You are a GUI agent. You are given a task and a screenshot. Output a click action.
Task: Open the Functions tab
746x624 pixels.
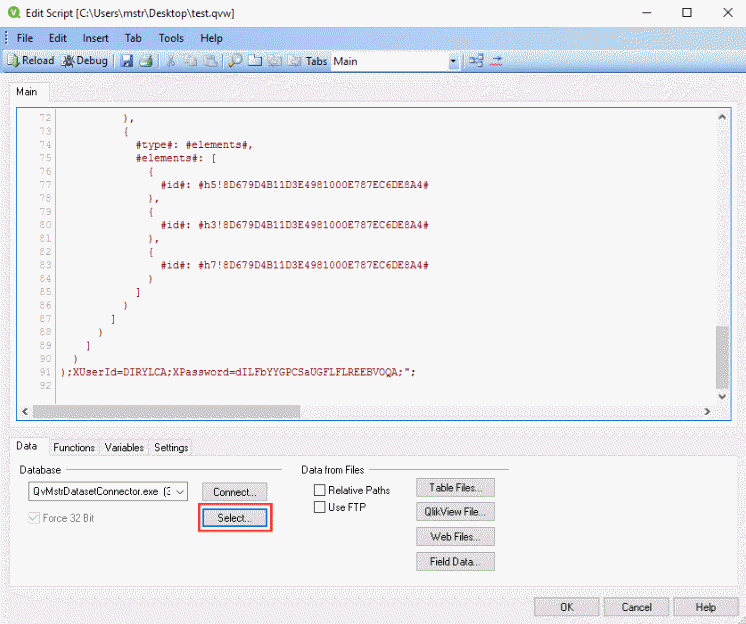pyautogui.click(x=74, y=447)
